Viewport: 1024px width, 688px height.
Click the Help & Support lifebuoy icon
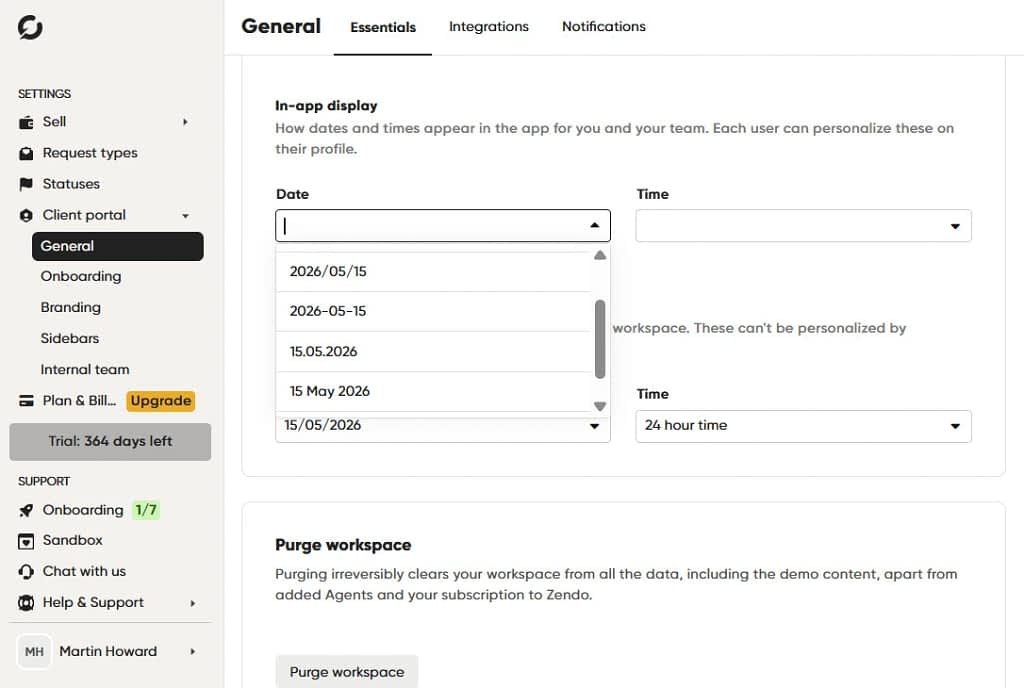coord(26,602)
